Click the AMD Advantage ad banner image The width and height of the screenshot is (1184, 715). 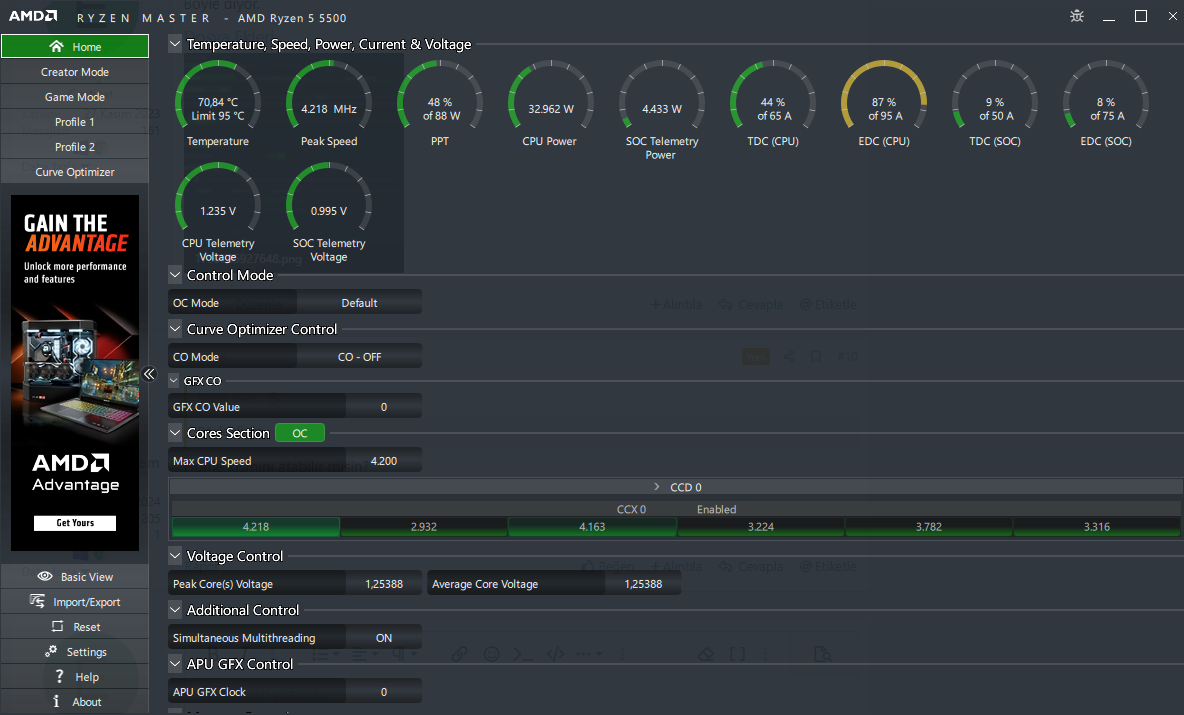75,373
